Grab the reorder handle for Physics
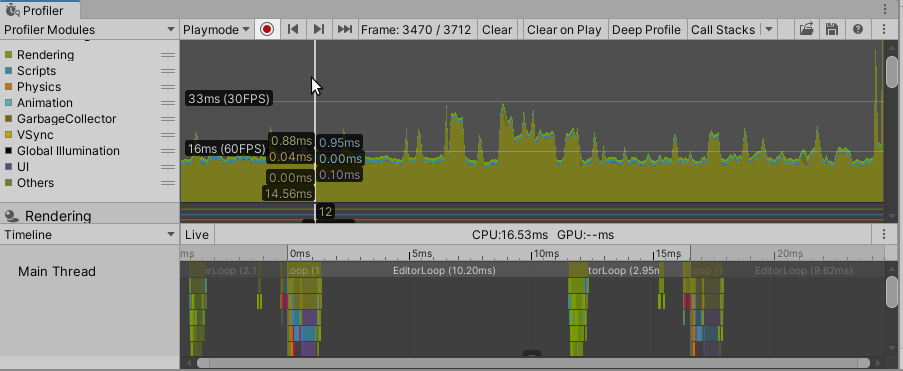 [168, 87]
